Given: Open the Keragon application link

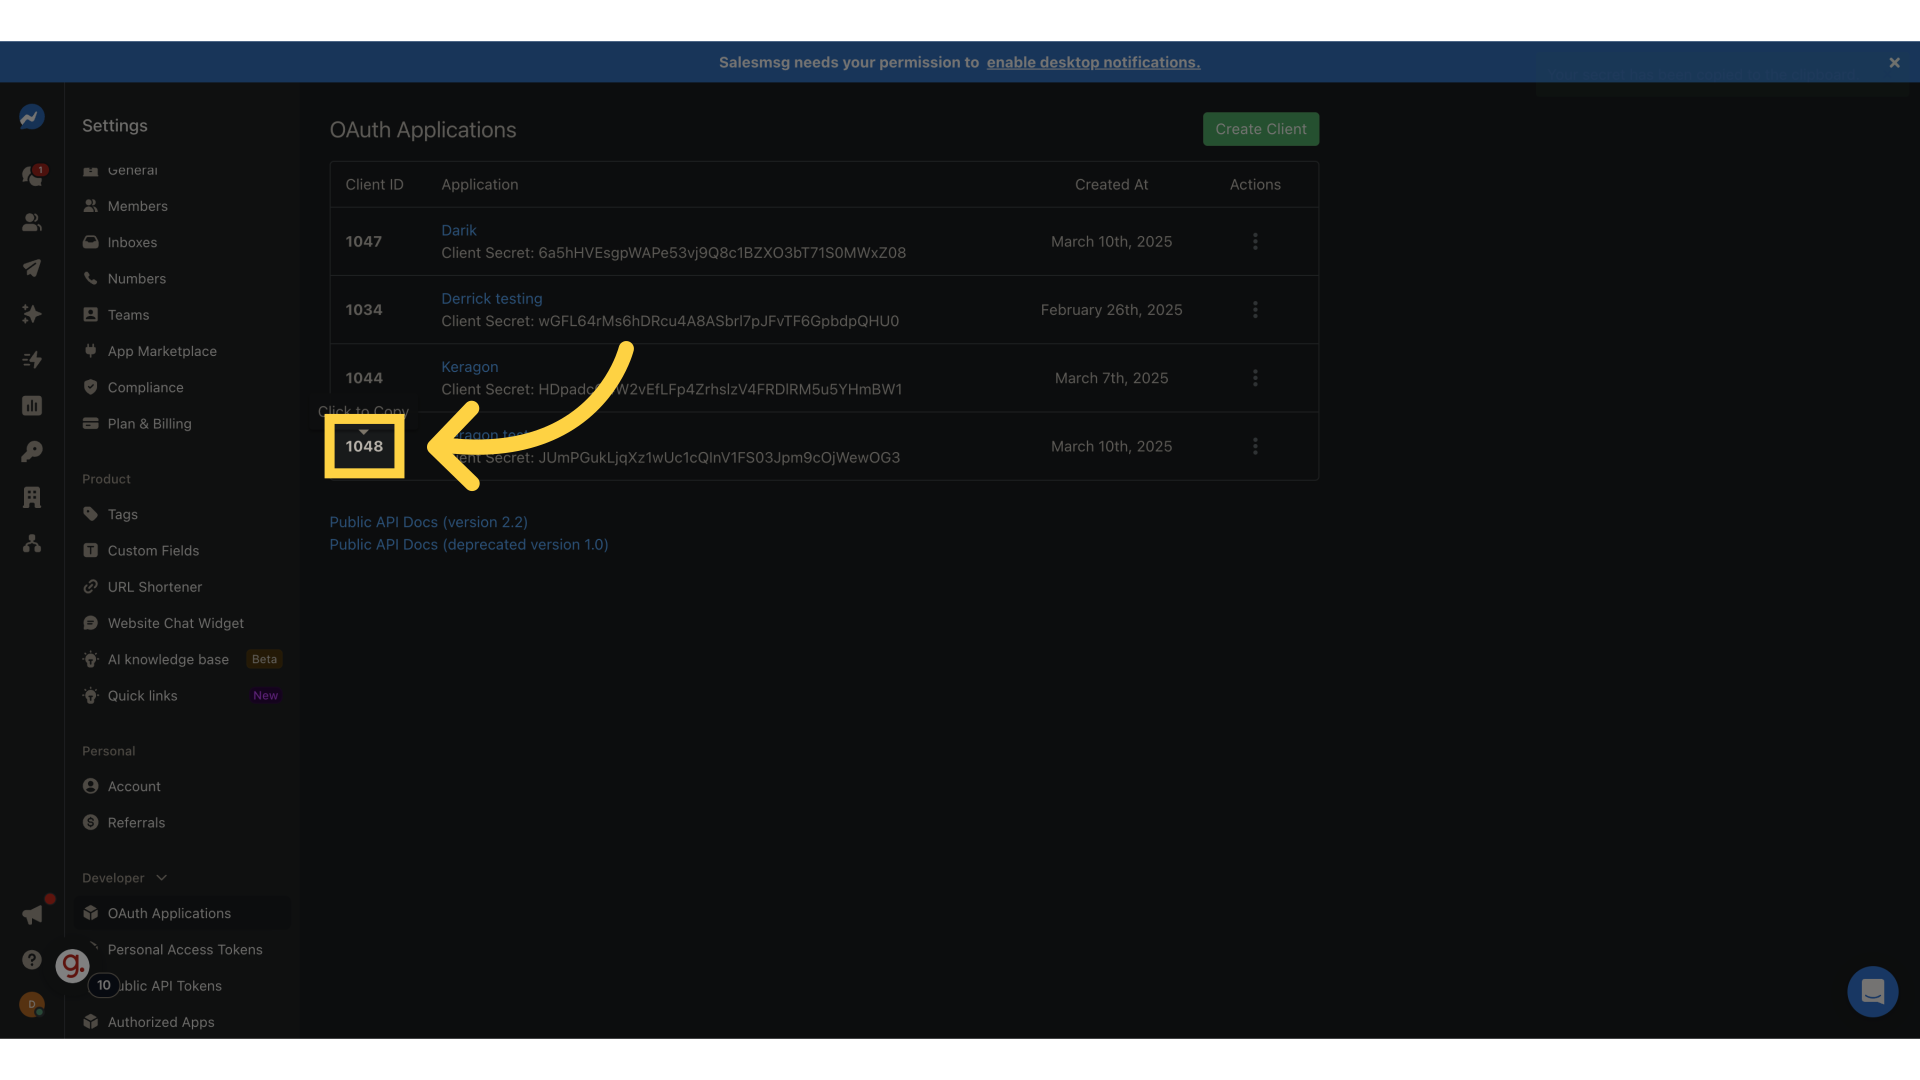Looking at the screenshot, I should (x=470, y=367).
